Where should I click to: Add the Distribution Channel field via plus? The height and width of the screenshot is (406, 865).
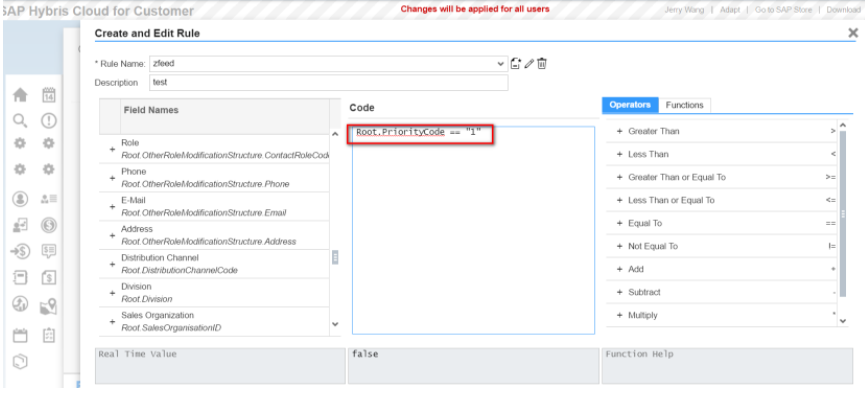(x=112, y=264)
